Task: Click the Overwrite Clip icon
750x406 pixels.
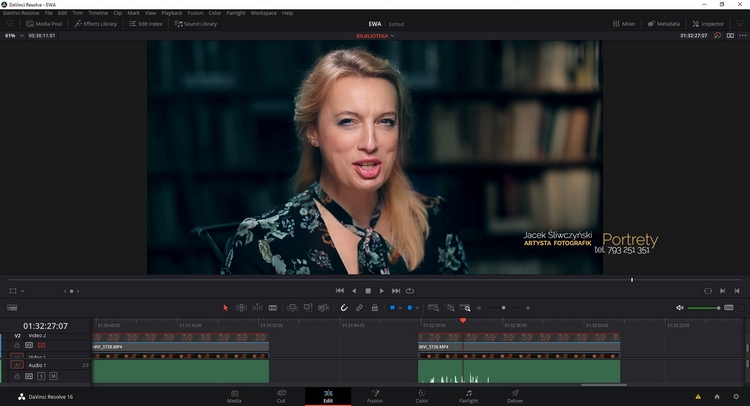Action: [x=308, y=308]
